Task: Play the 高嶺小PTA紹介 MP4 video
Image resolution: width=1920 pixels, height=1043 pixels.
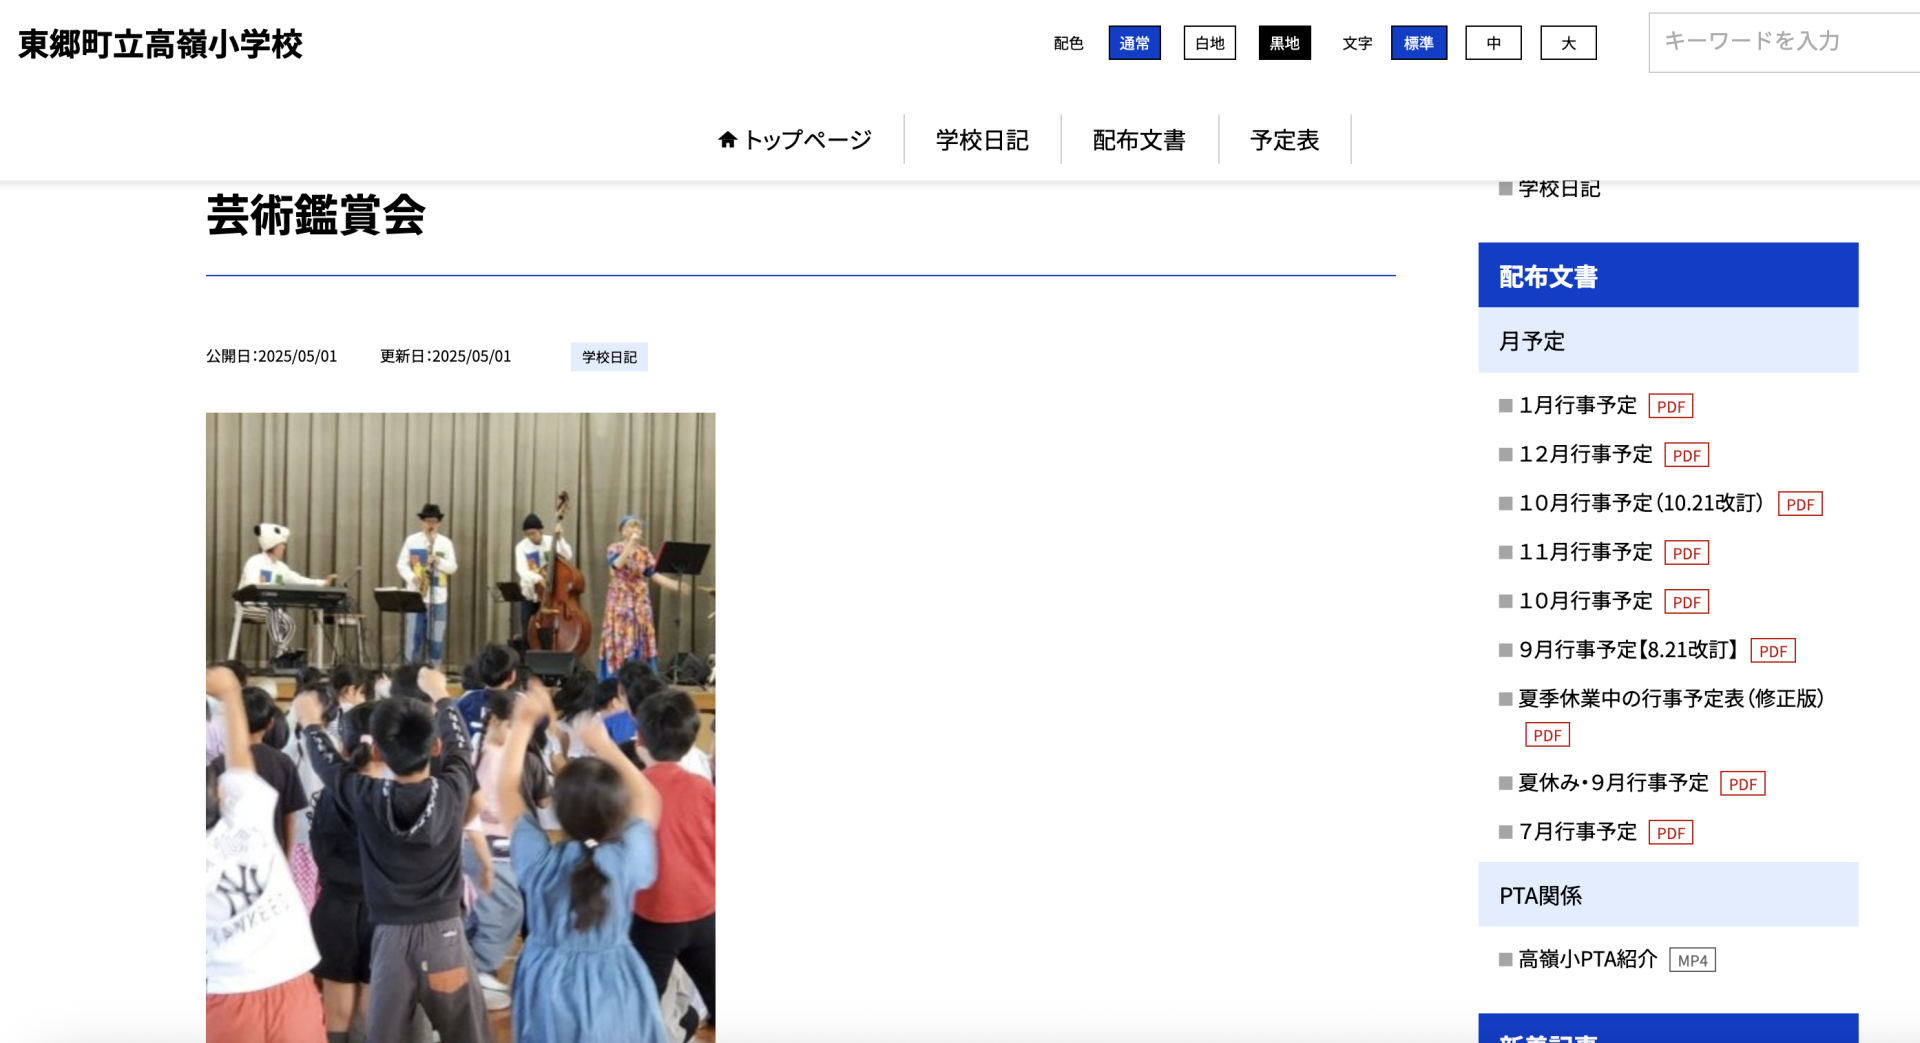Action: [x=1693, y=959]
